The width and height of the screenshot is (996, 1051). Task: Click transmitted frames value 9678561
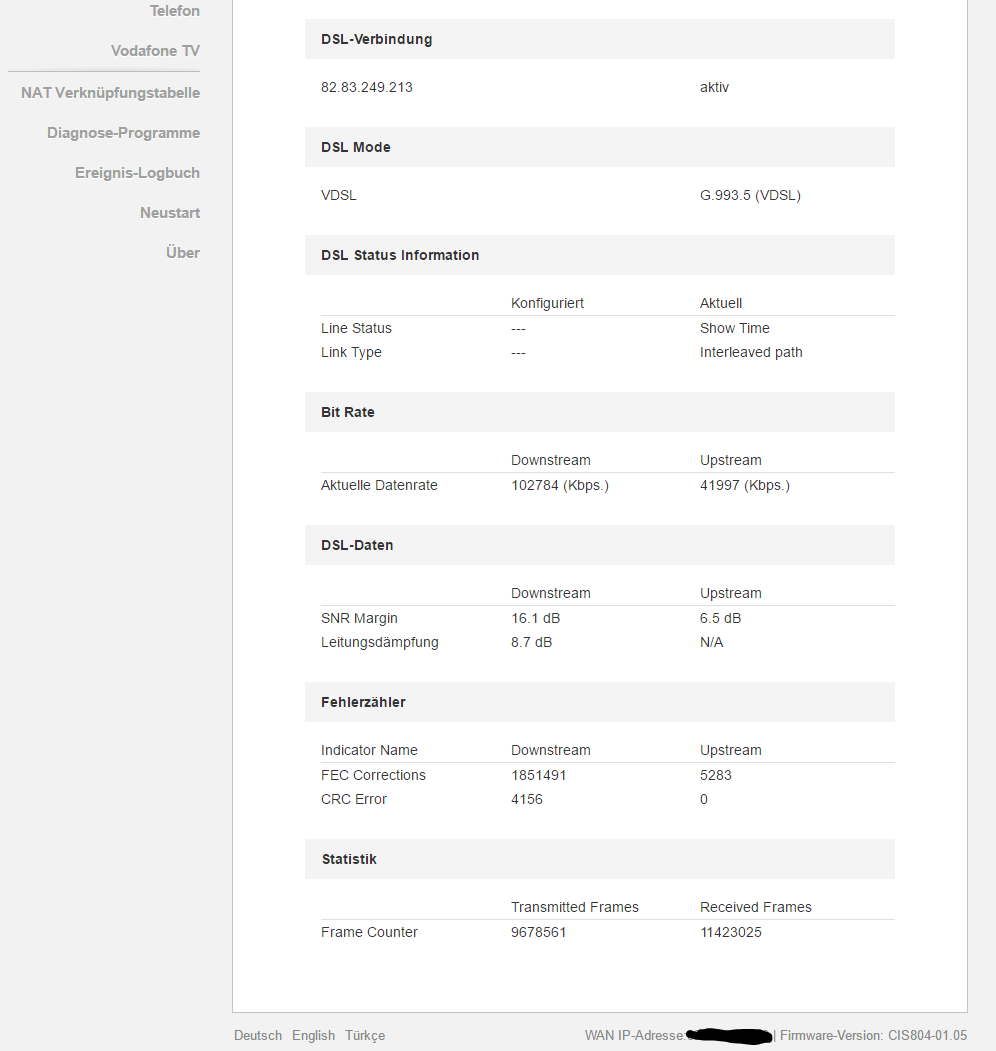[538, 932]
